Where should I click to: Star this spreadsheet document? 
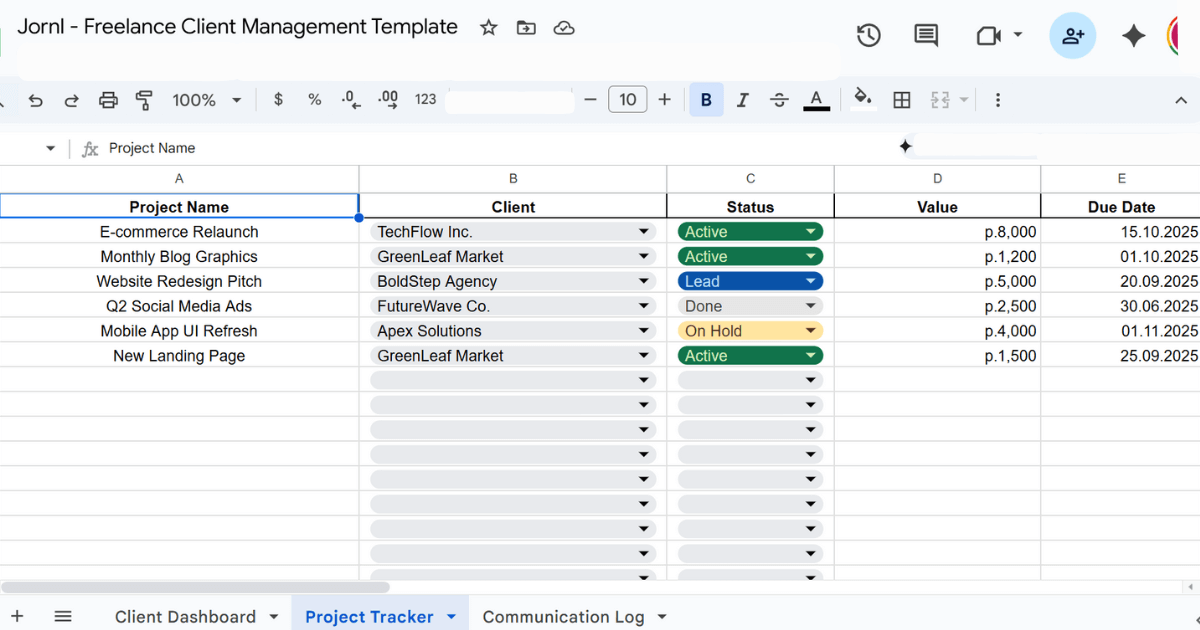pyautogui.click(x=488, y=28)
